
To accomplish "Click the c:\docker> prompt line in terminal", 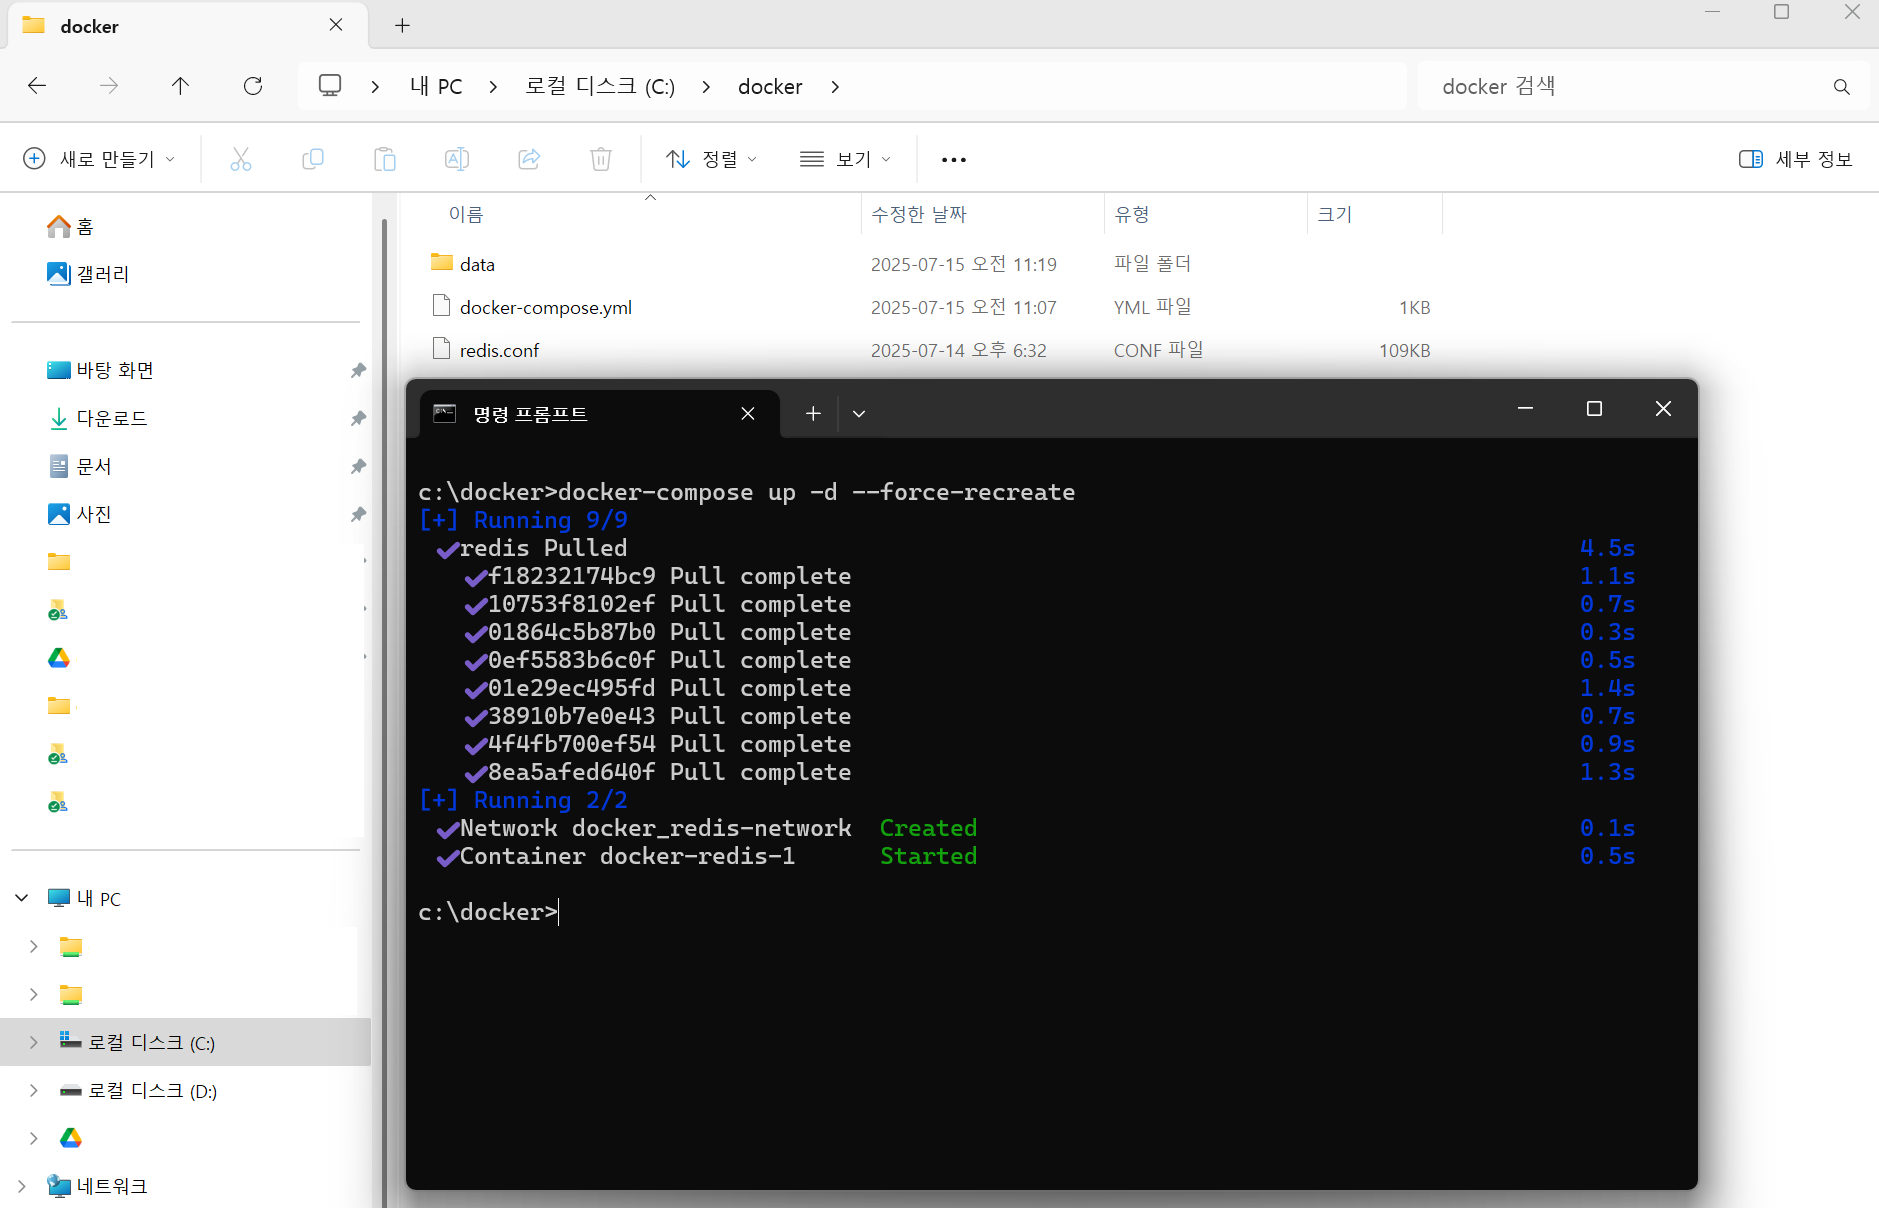I will click(x=488, y=912).
